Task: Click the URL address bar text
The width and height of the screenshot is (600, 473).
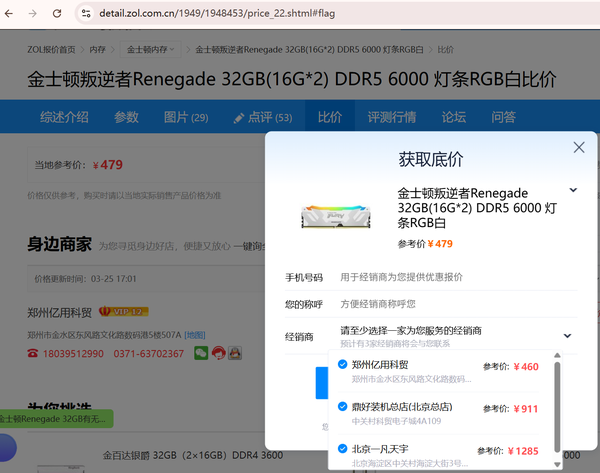Action: (217, 14)
